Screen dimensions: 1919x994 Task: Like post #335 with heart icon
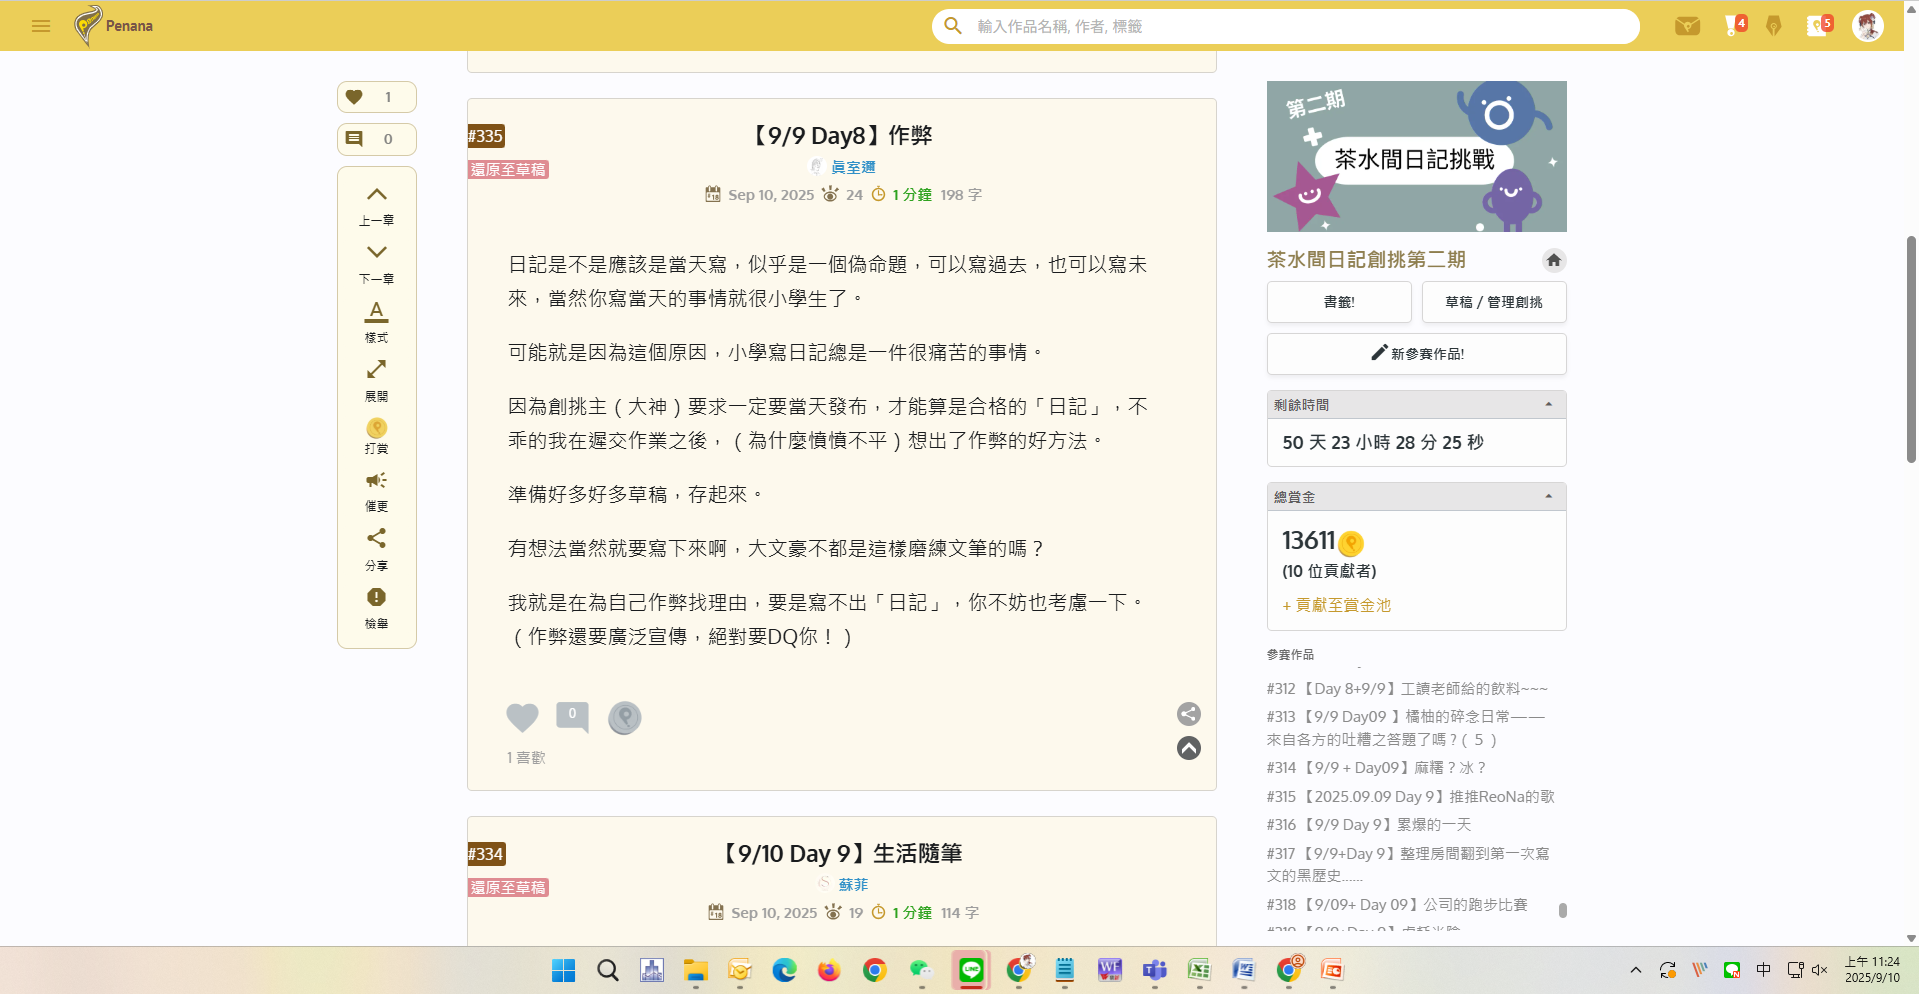click(x=522, y=717)
